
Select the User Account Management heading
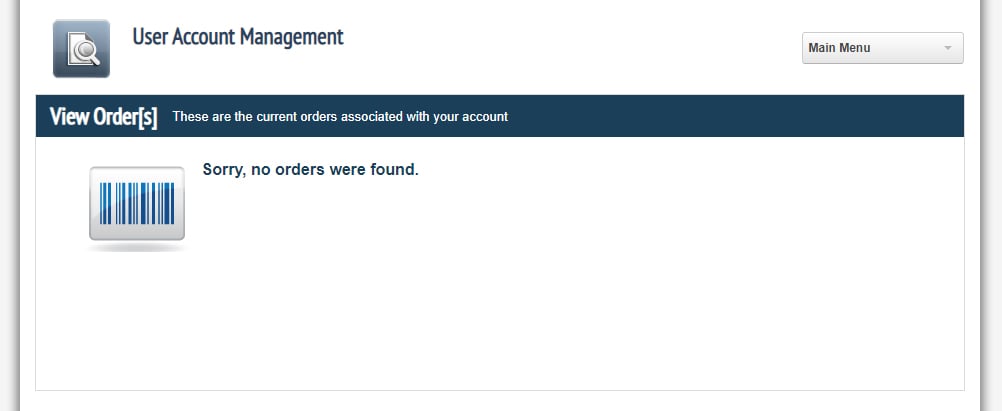pyautogui.click(x=238, y=37)
